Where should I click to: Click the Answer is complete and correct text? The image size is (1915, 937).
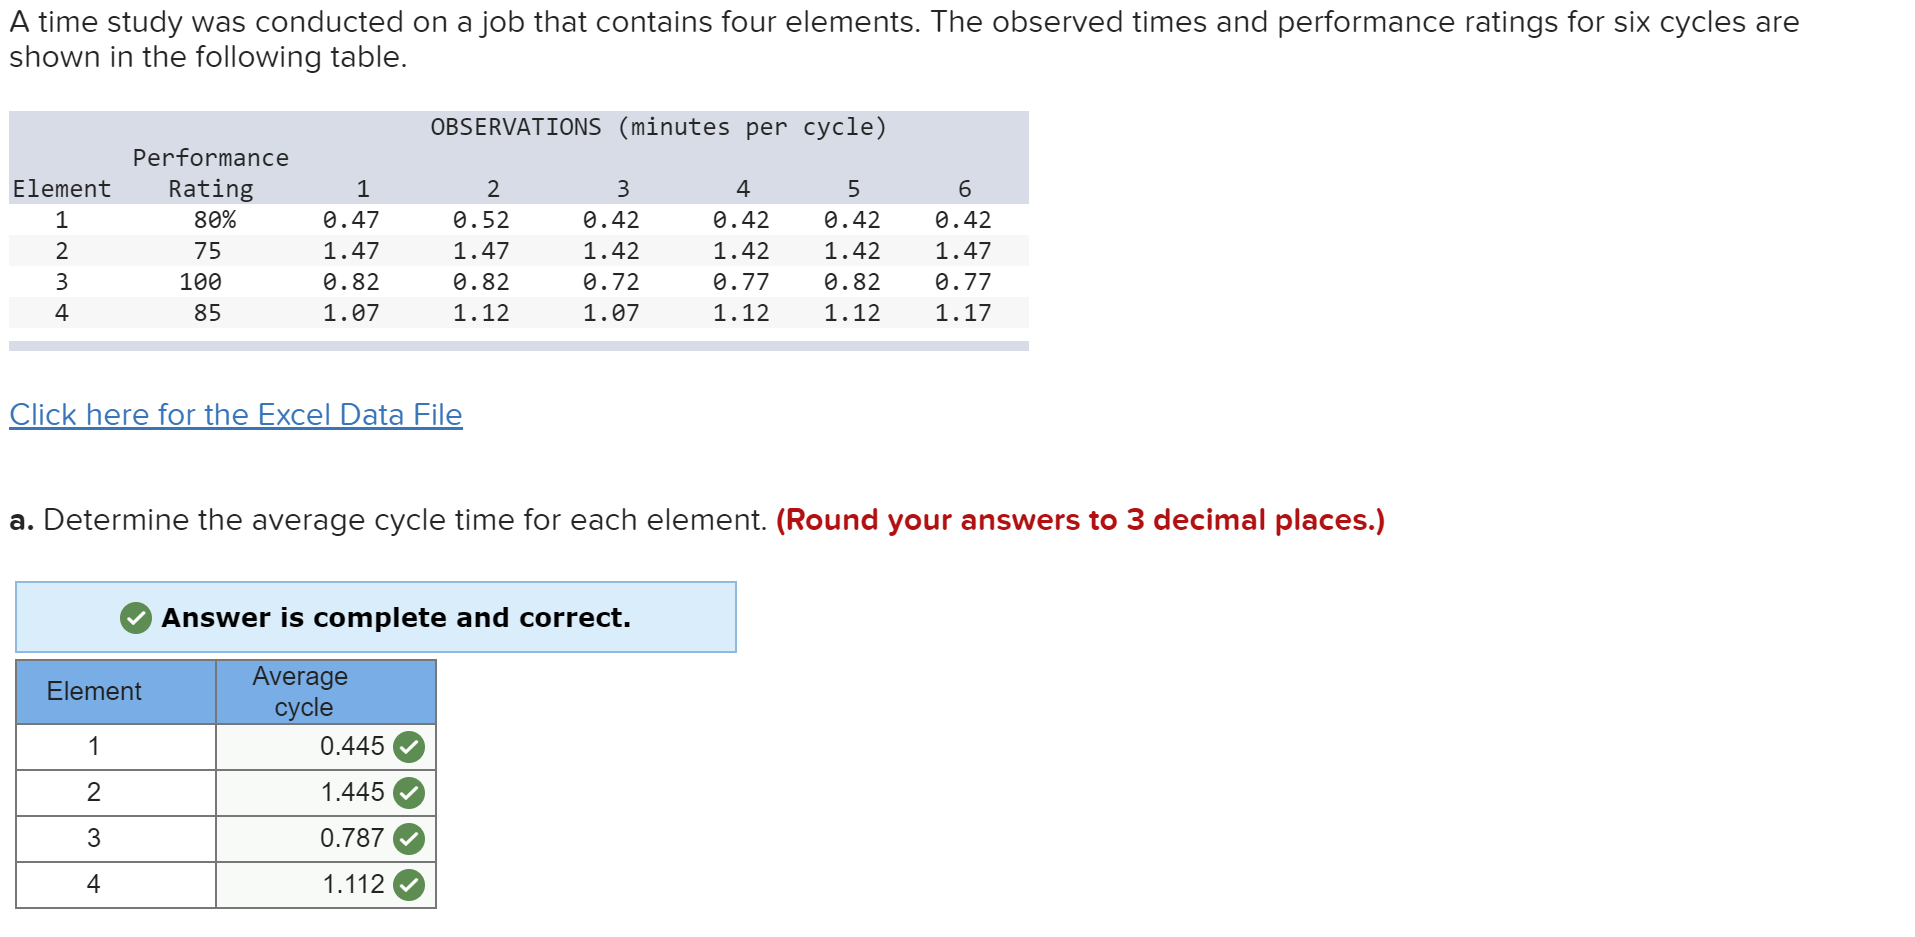point(395,618)
